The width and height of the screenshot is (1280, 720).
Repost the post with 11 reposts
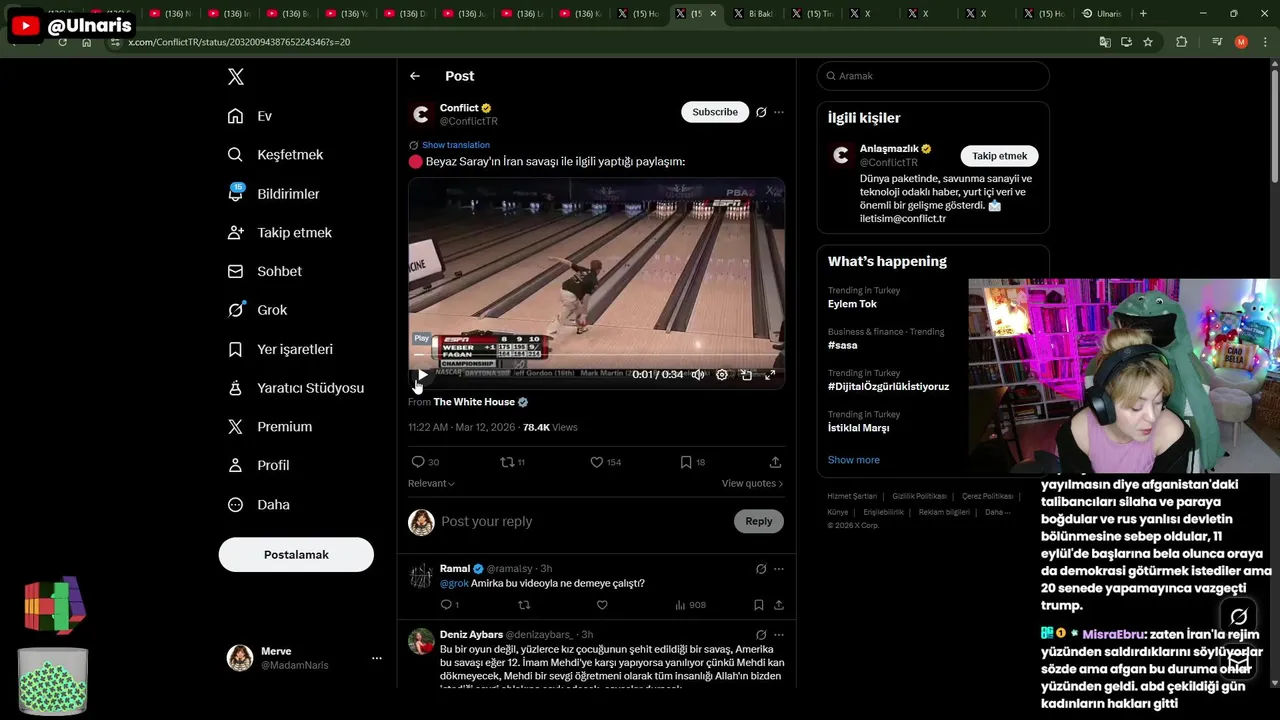click(x=512, y=462)
